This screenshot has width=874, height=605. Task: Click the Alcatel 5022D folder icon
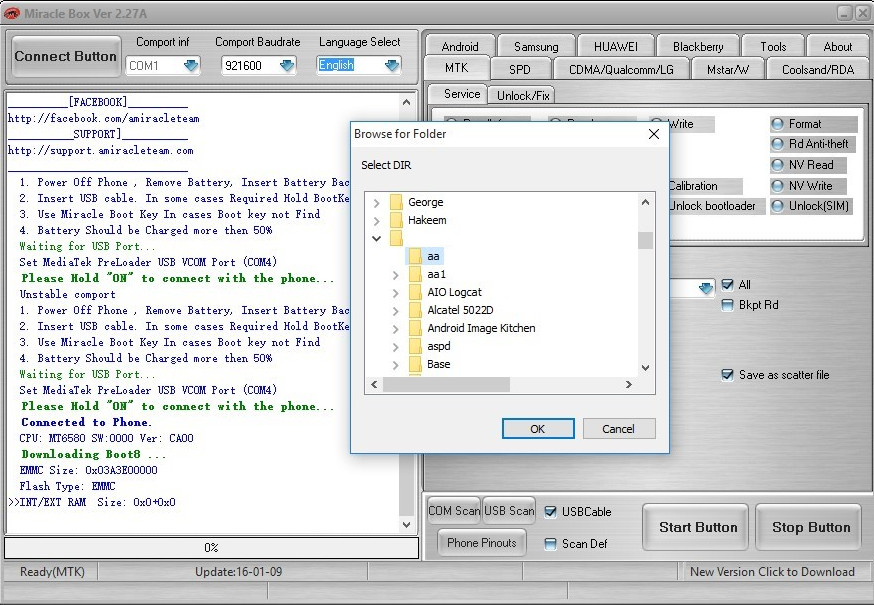click(415, 309)
